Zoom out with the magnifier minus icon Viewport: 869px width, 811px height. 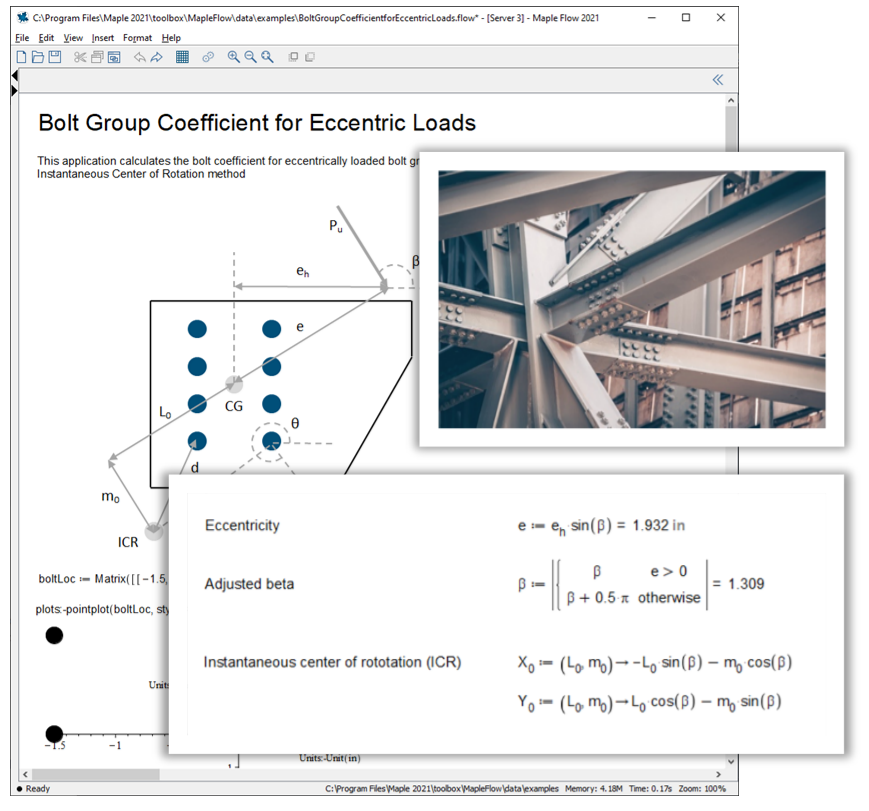pos(250,57)
